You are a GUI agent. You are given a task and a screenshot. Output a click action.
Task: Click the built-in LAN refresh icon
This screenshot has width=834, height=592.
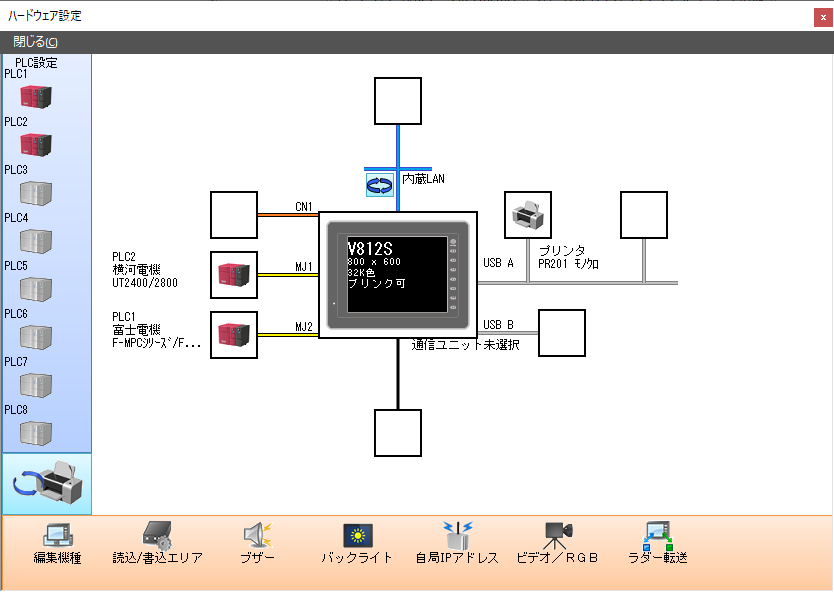coord(380,184)
